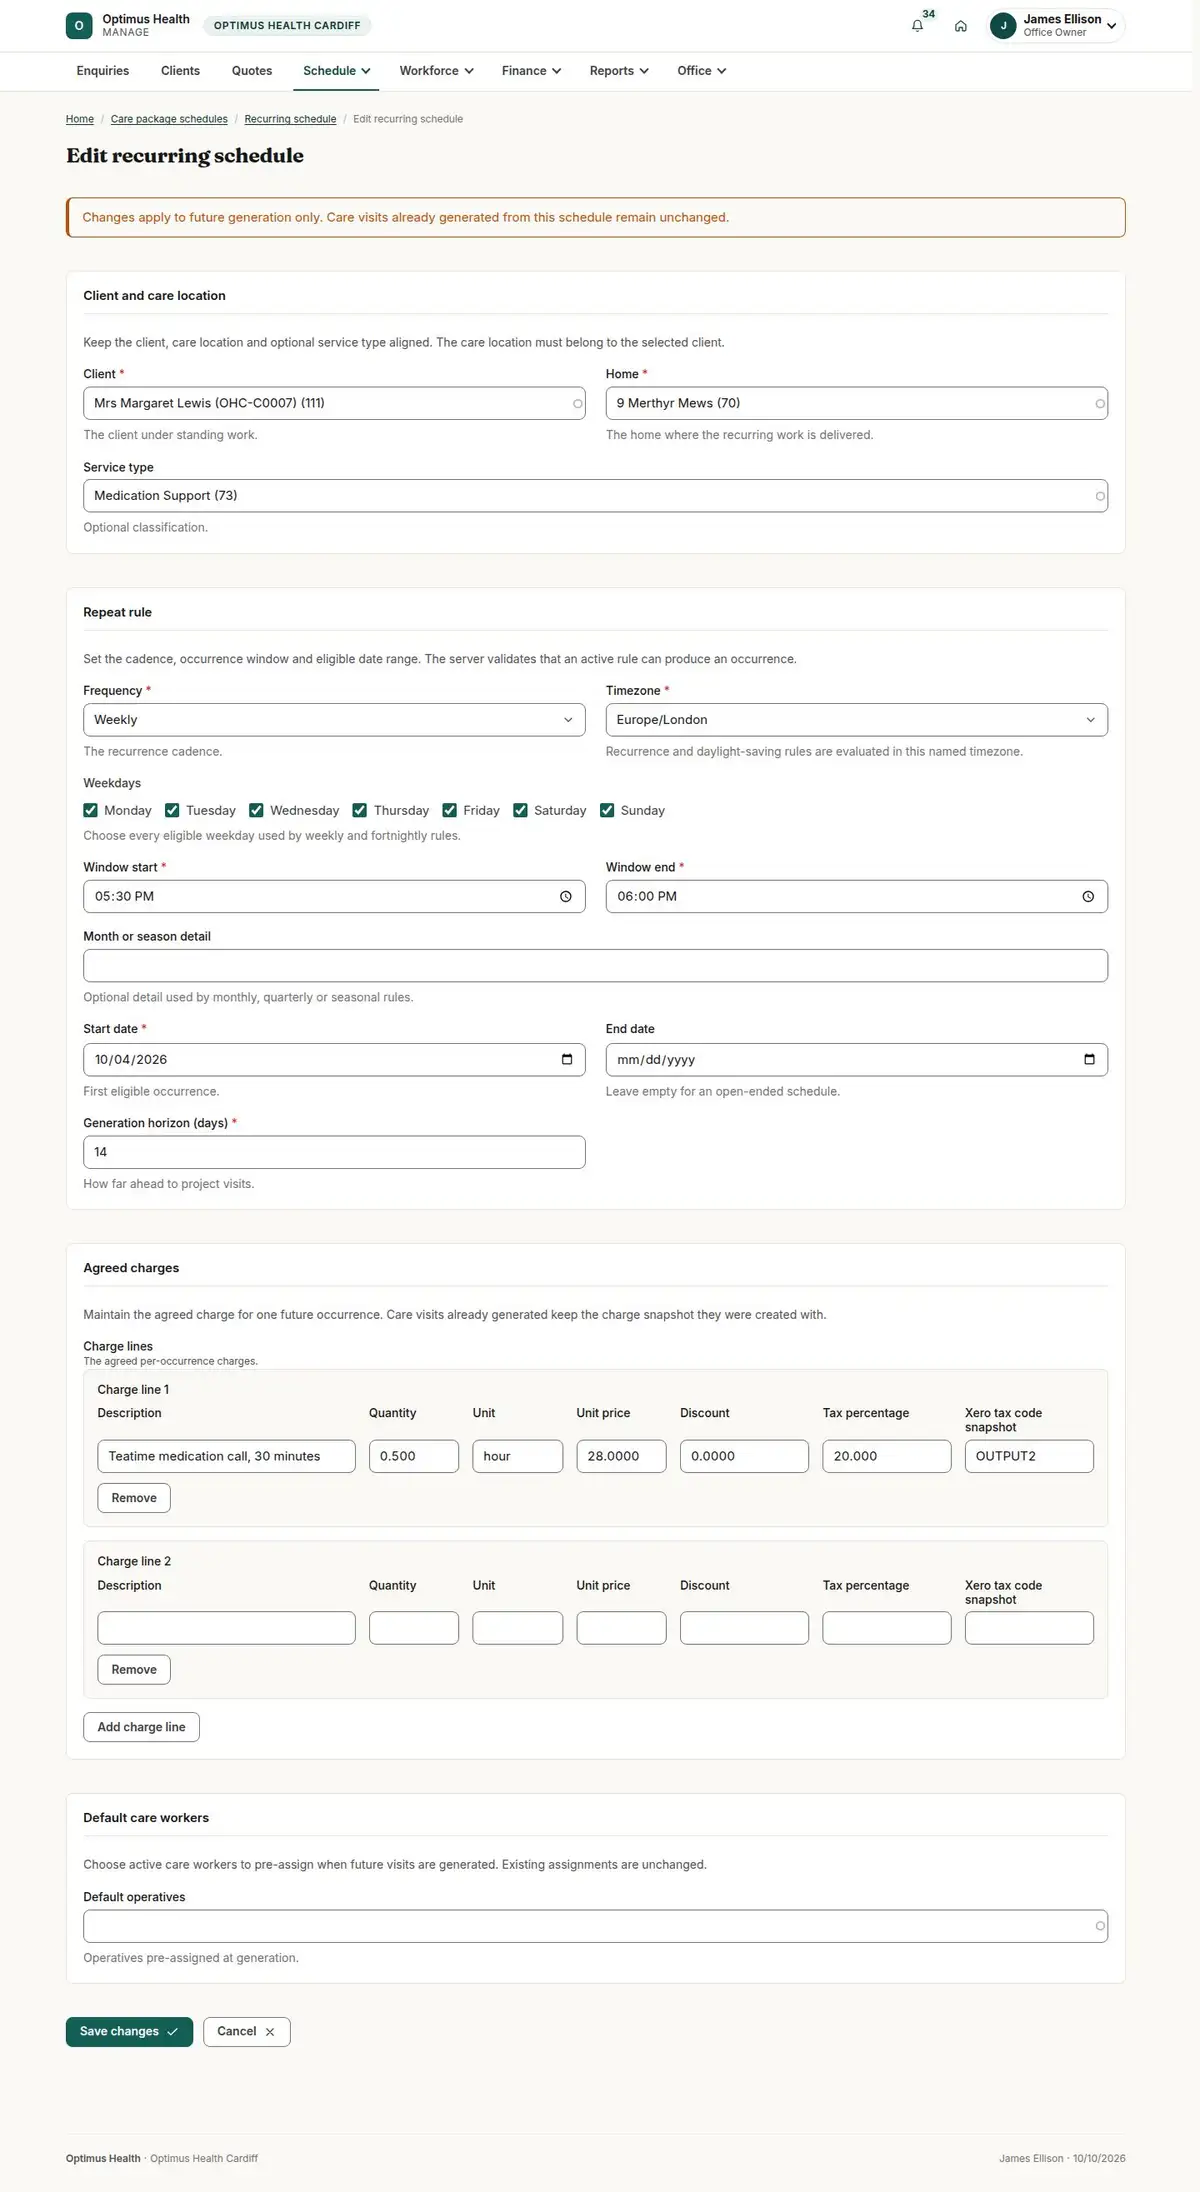This screenshot has width=1200, height=2192.
Task: Toggle the Wednesday weekday checkbox
Action: coord(256,811)
